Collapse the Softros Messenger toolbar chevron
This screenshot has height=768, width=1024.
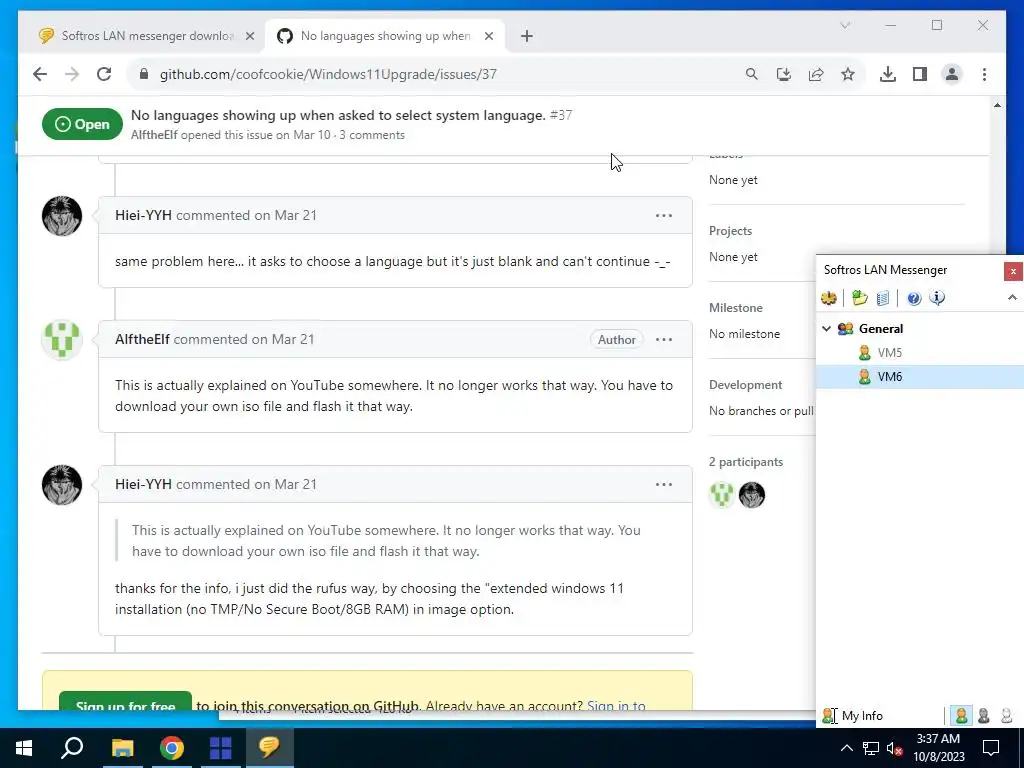pyautogui.click(x=1012, y=298)
